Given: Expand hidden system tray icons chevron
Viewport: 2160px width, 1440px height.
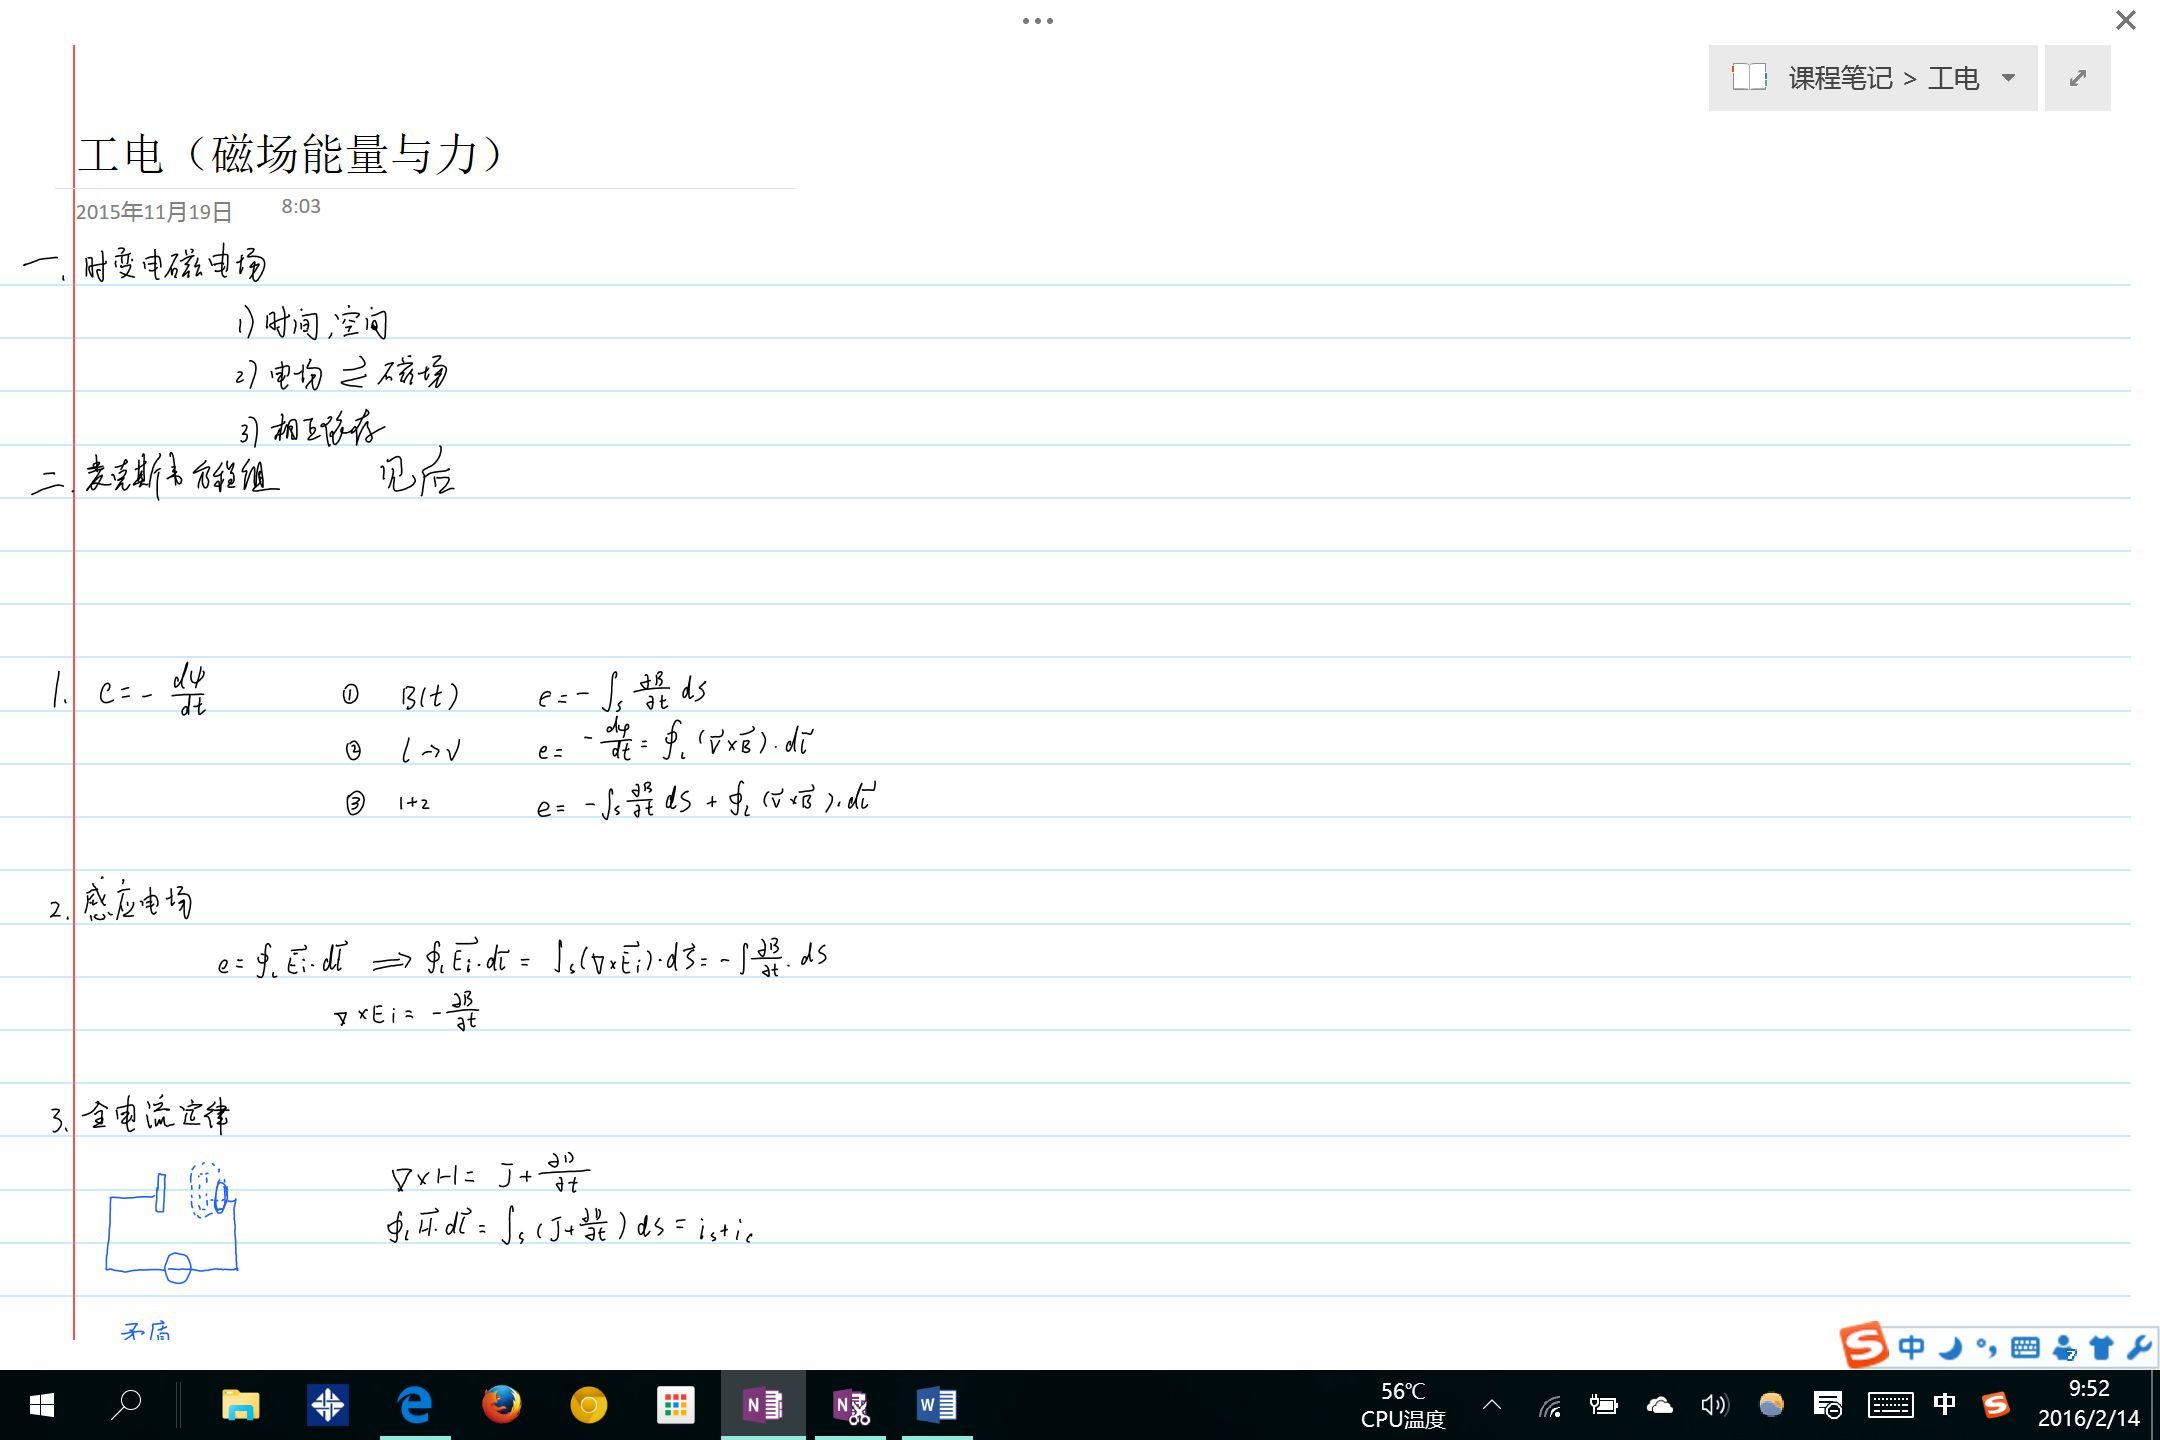Looking at the screenshot, I should point(1492,1405).
